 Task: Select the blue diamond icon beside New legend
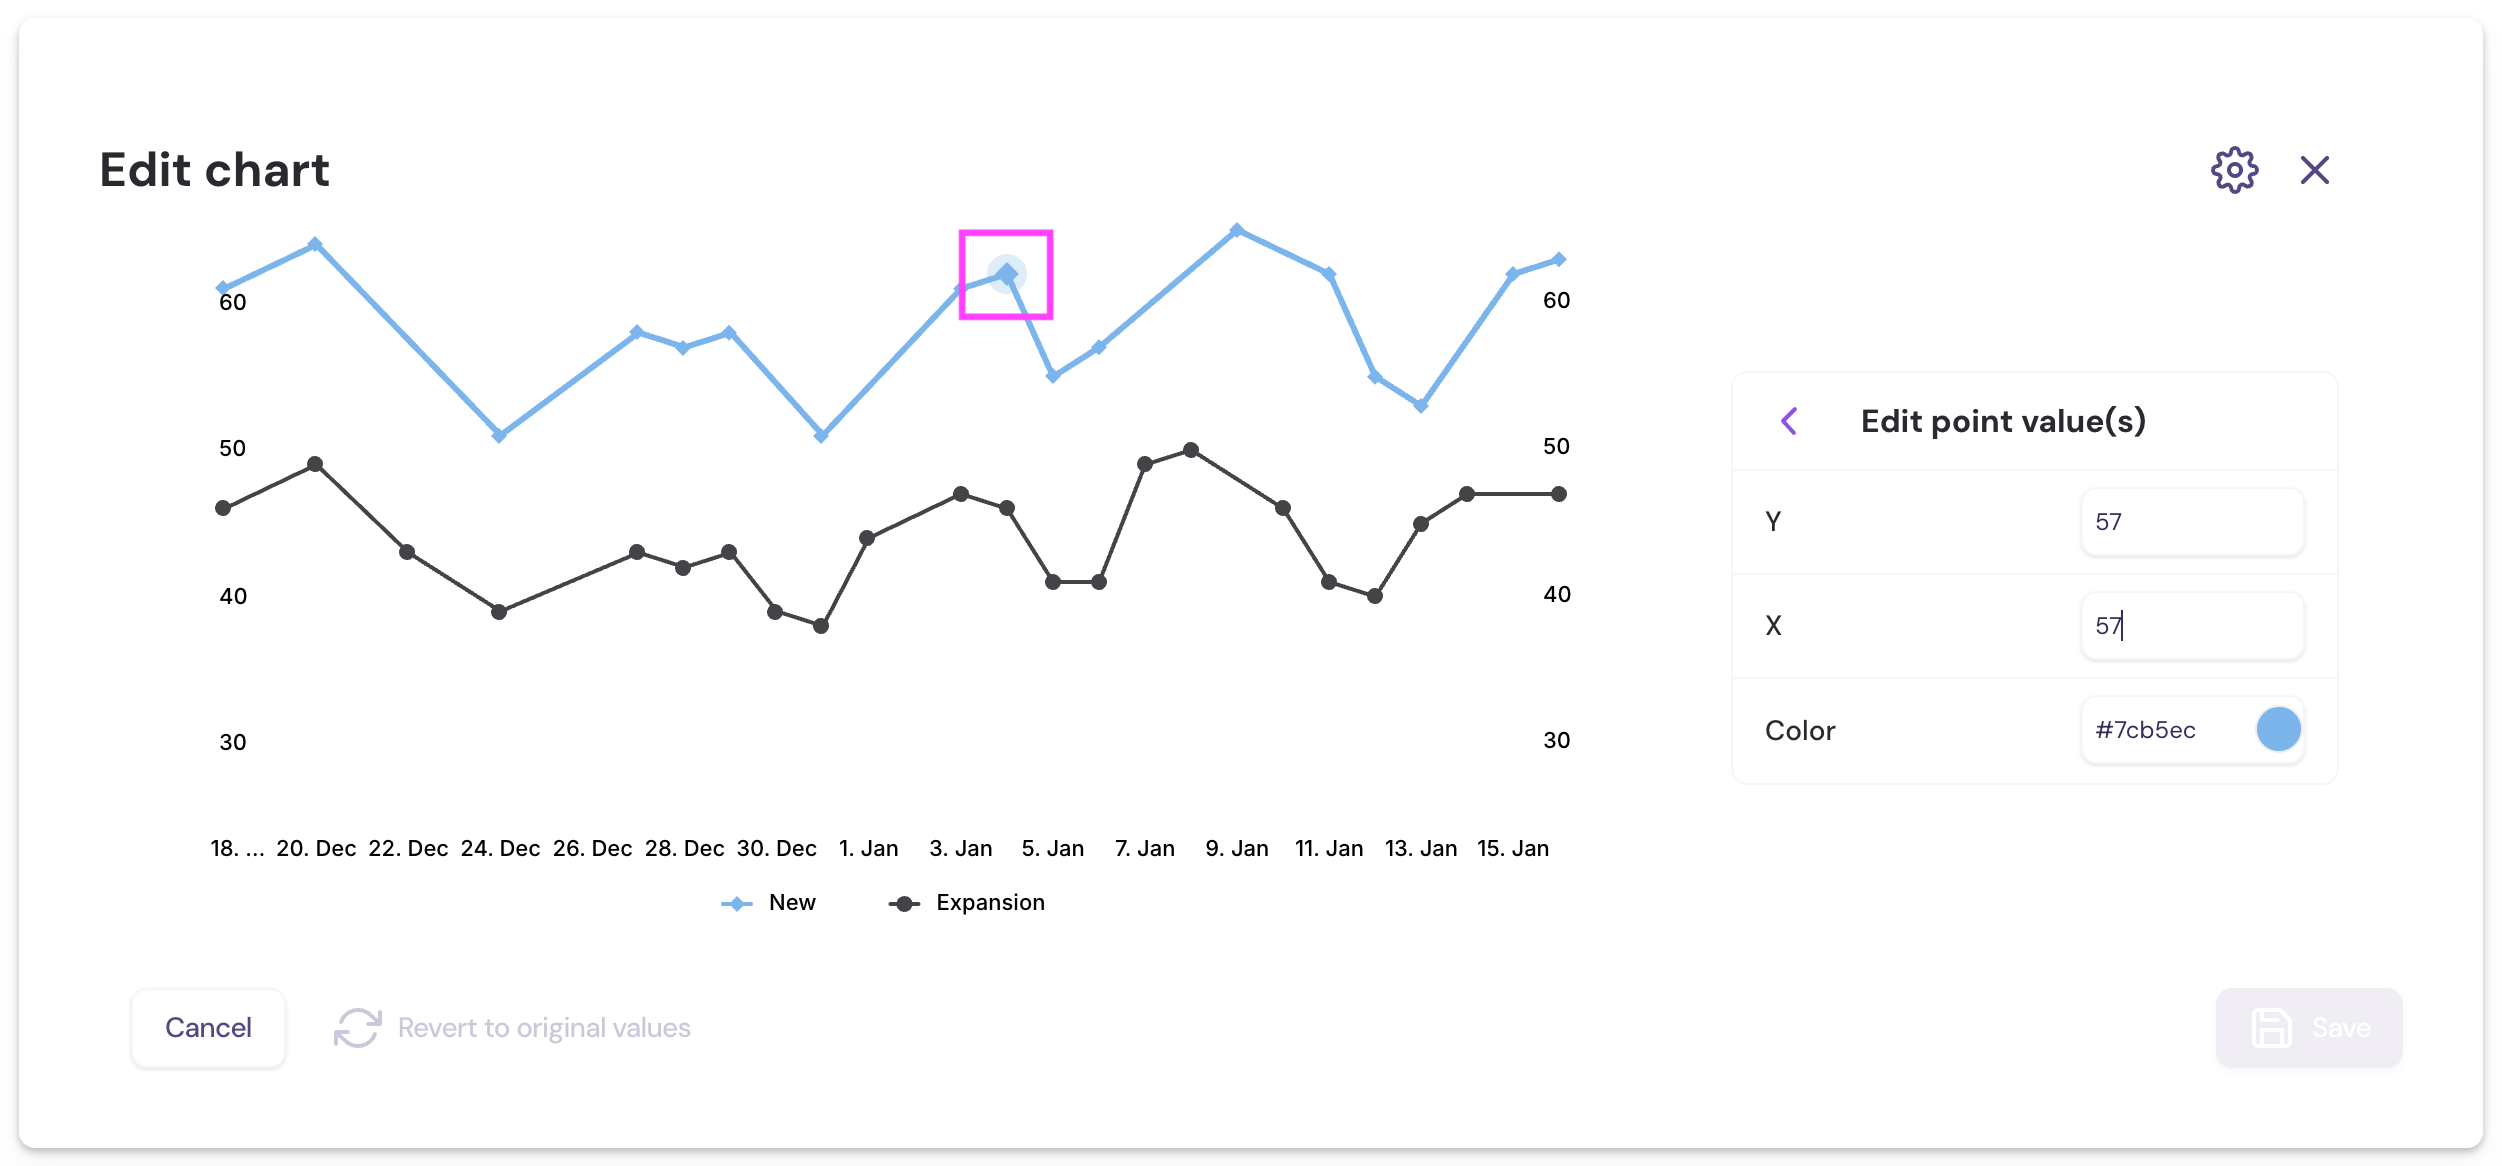pos(735,902)
